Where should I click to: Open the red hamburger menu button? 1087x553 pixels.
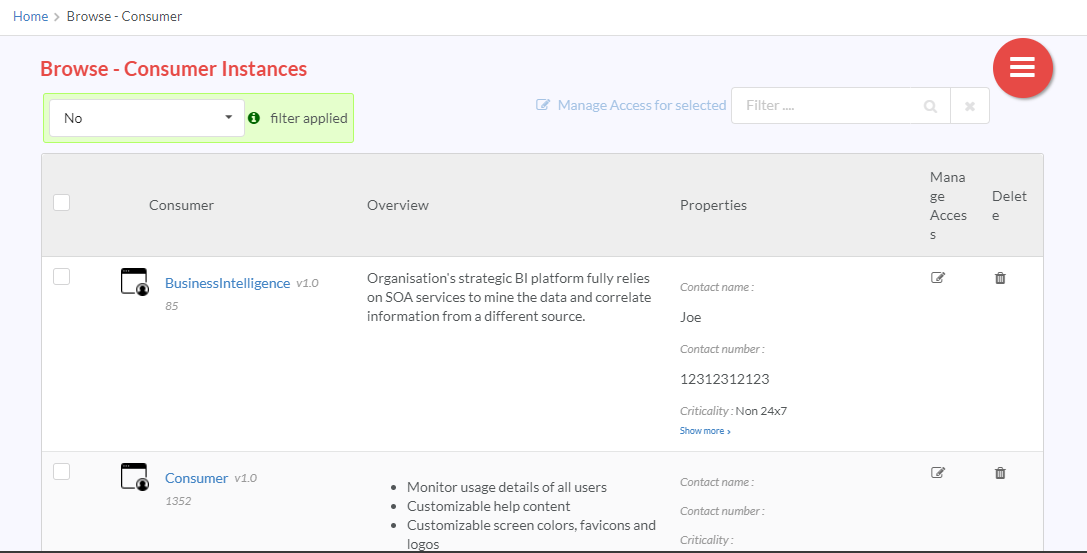[1023, 68]
